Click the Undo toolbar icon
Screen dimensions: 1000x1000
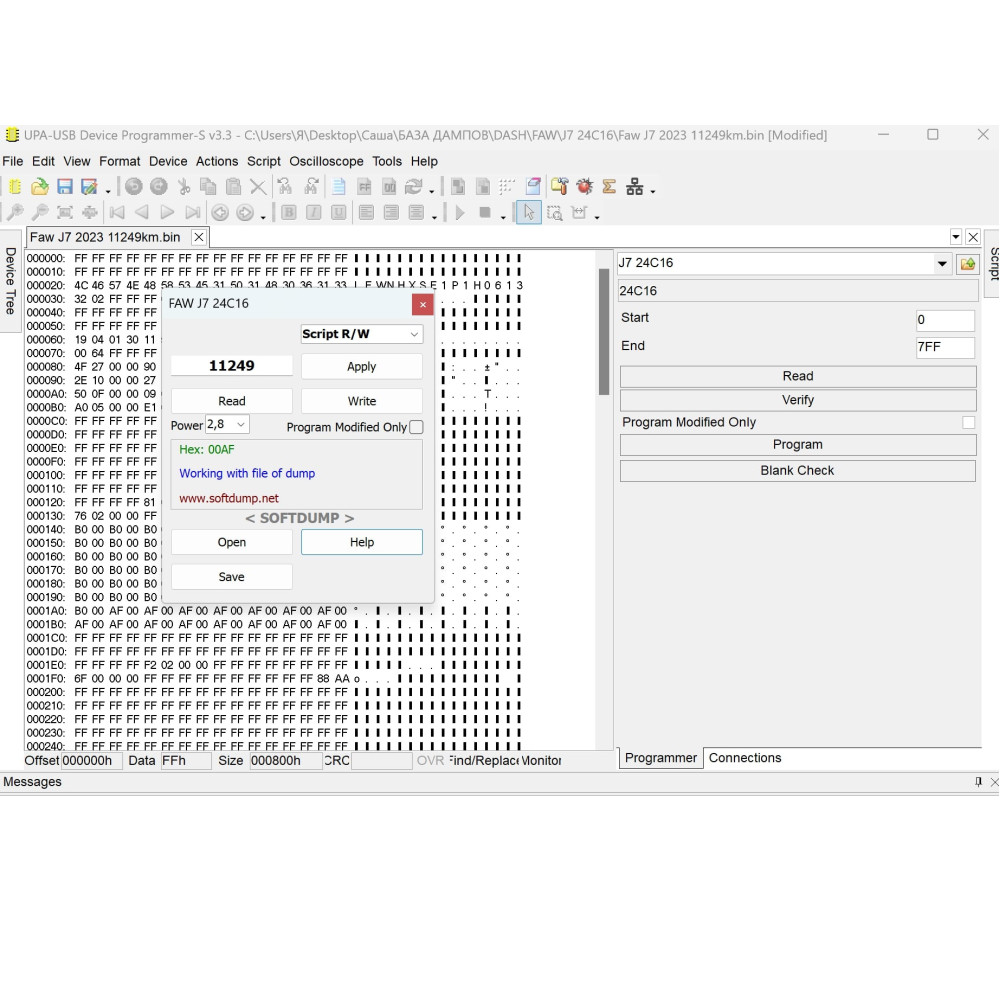click(x=133, y=186)
